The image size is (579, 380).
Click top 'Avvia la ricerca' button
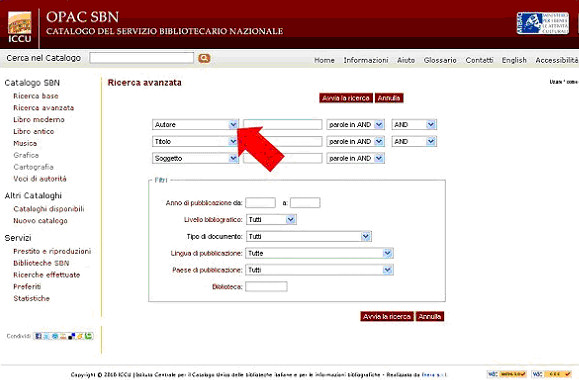346,98
